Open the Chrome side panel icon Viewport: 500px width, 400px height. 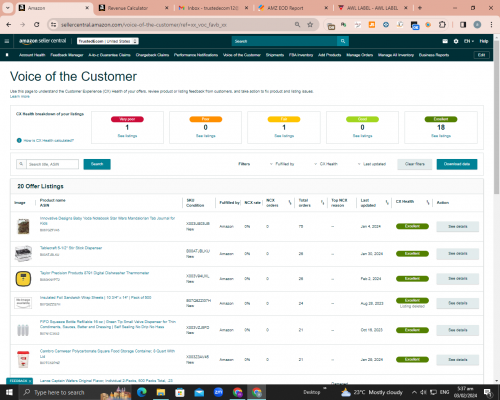coord(463,24)
